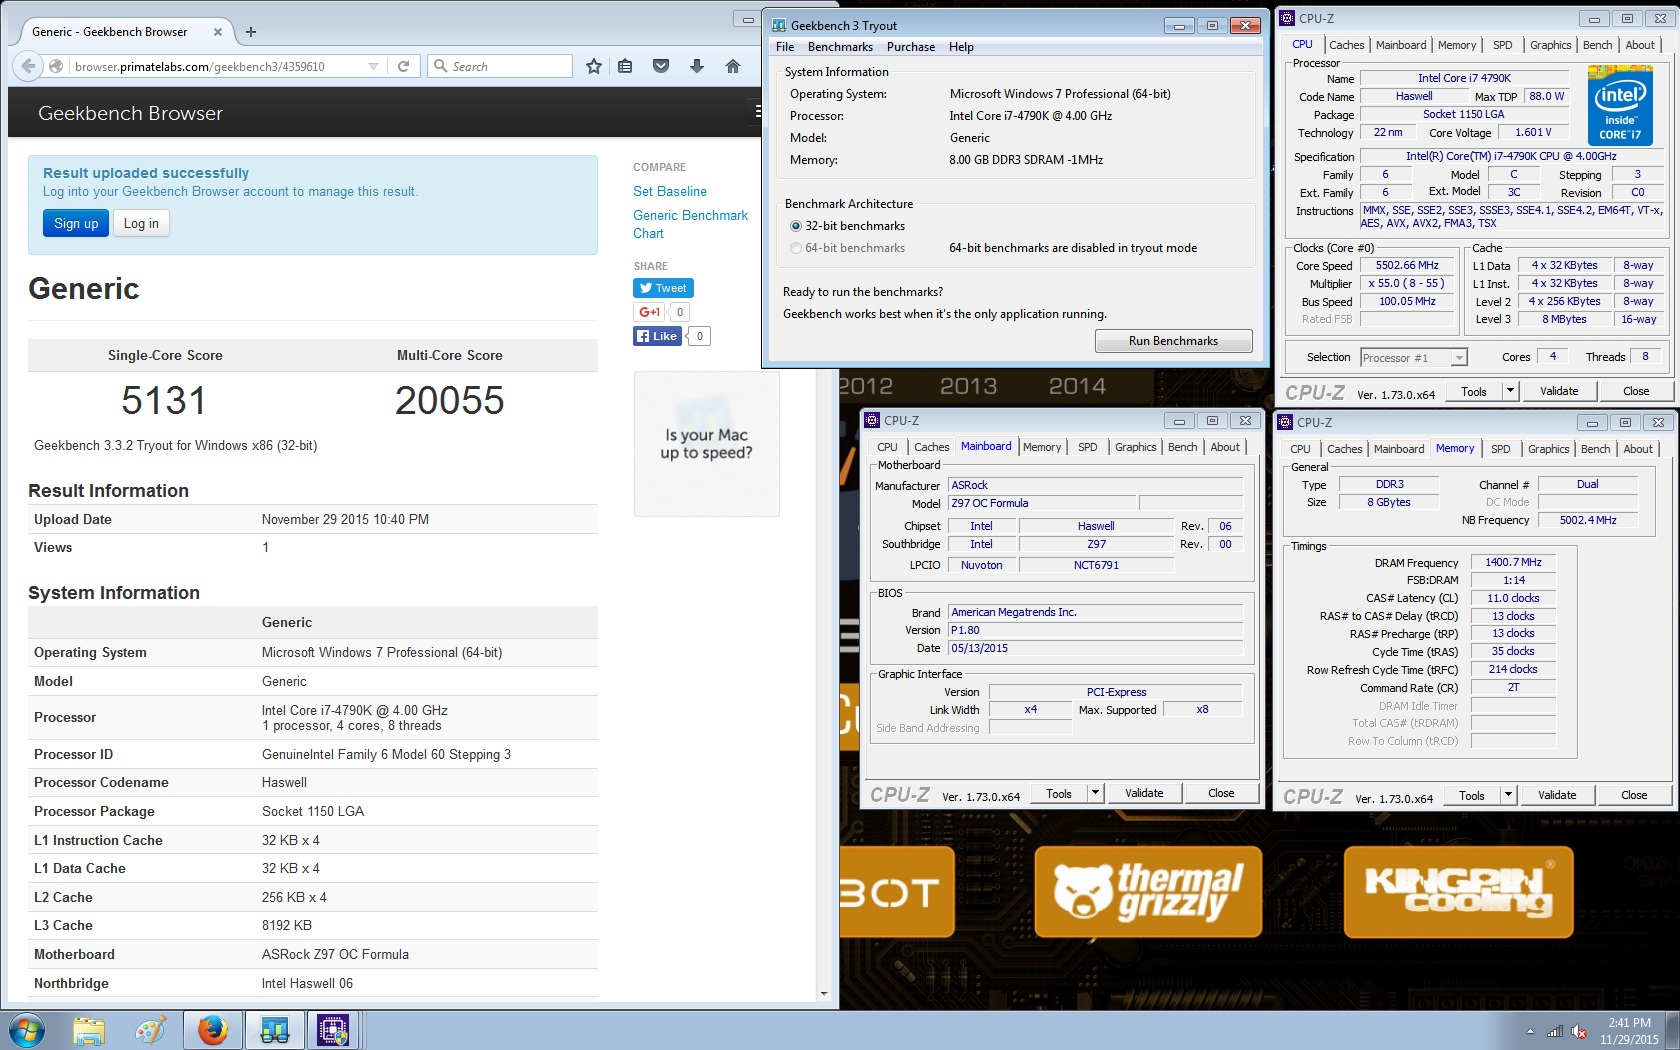Click the Tweet share button
This screenshot has width=1680, height=1050.
[x=663, y=288]
